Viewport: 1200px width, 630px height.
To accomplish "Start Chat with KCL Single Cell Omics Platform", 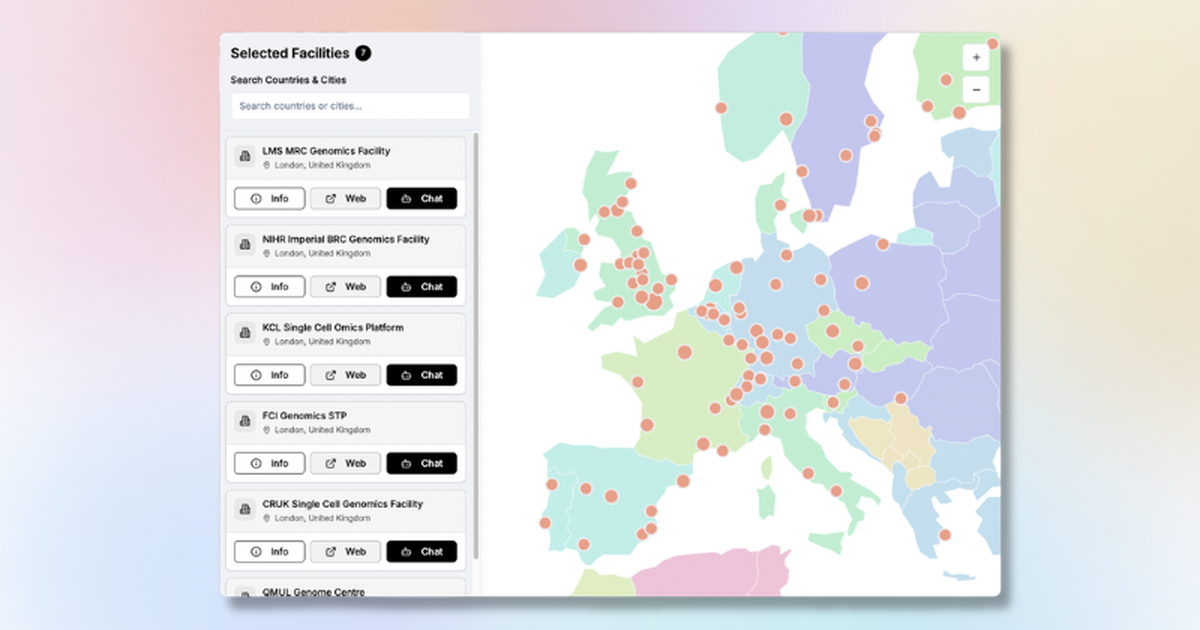I will coord(422,375).
